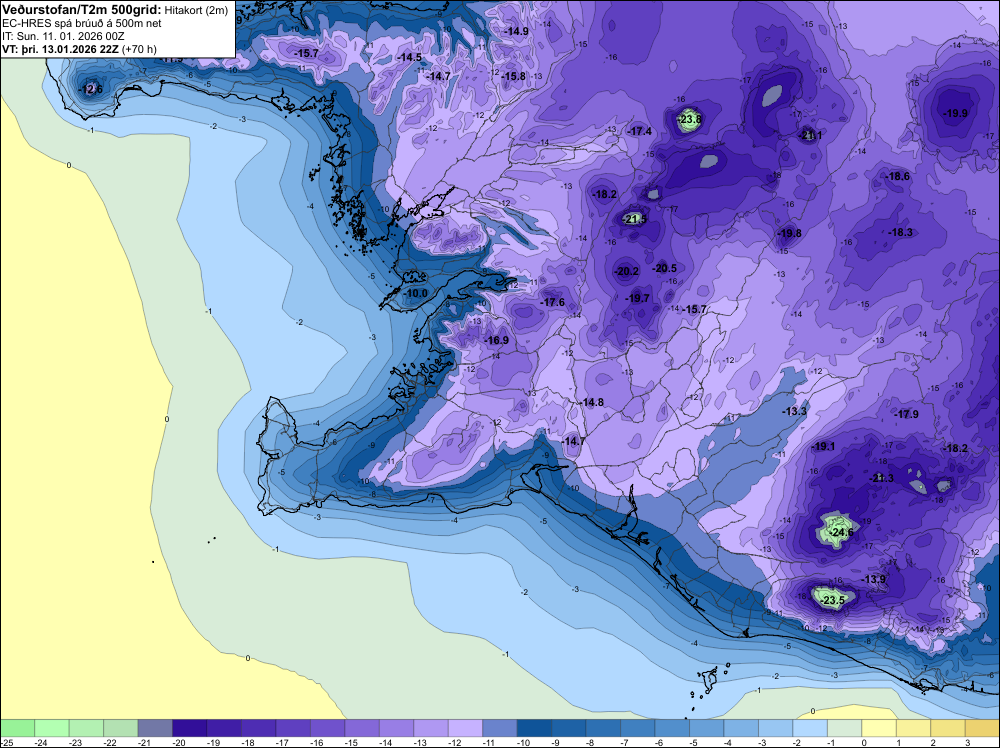The image size is (1000, 748).
Task: Select the -17.9 temperature value
Action: 906,414
